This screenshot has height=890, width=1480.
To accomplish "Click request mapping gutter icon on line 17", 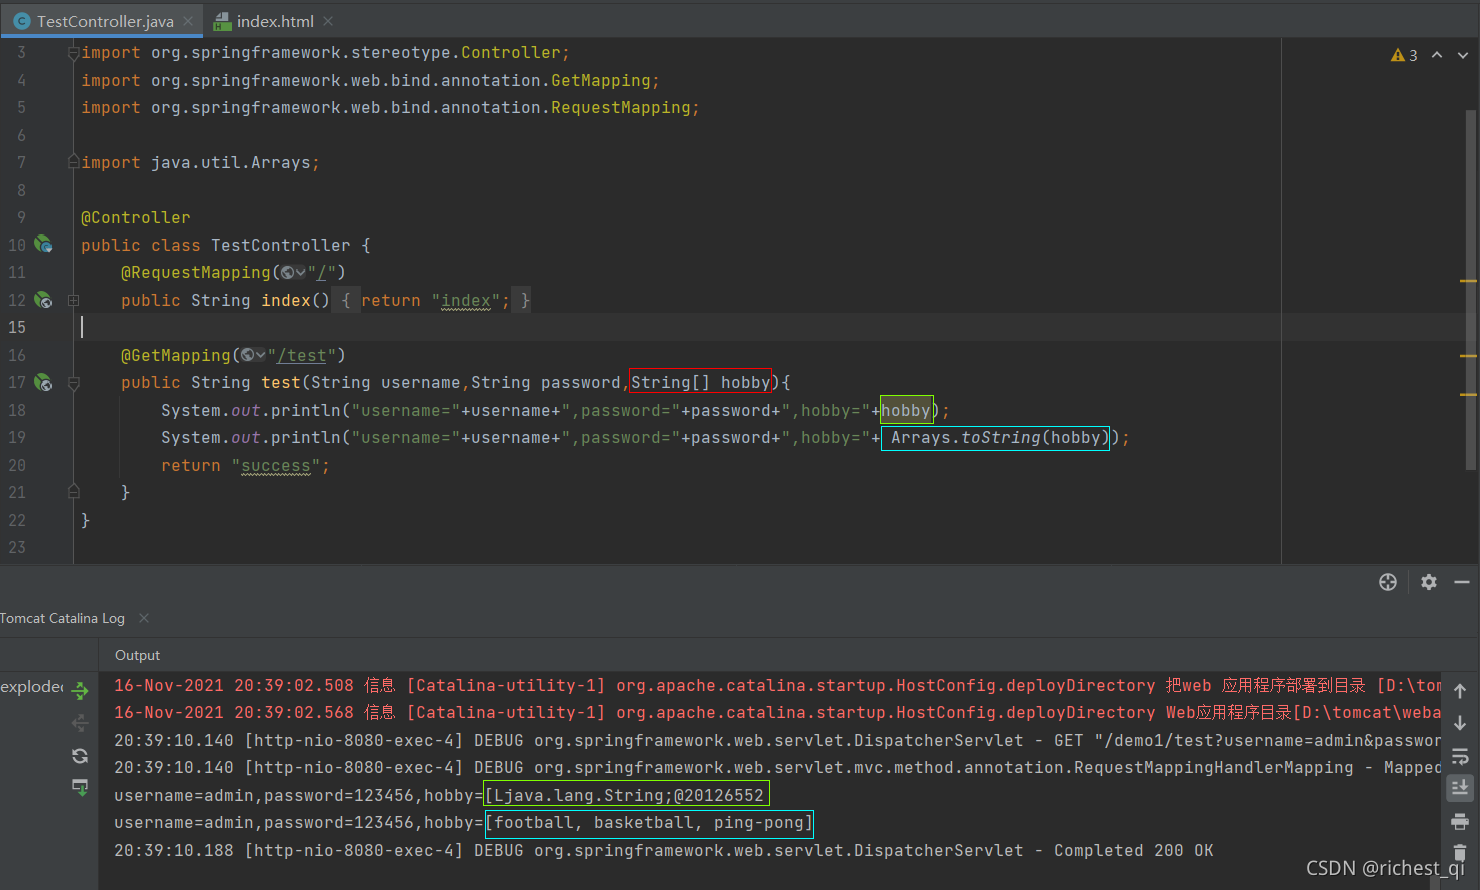I will click(43, 382).
